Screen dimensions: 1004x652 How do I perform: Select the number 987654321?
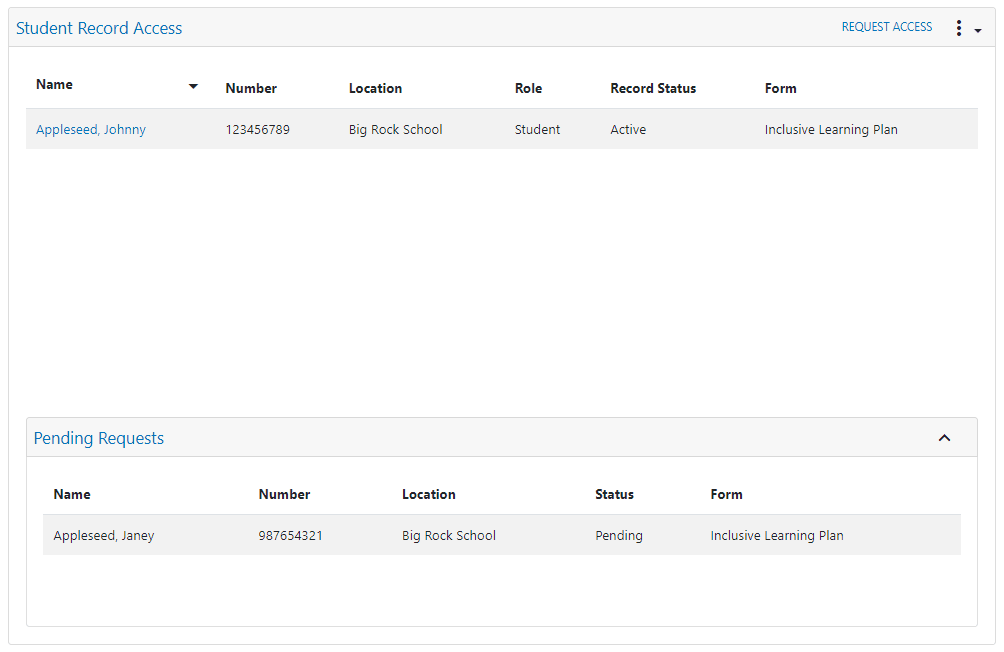(291, 535)
